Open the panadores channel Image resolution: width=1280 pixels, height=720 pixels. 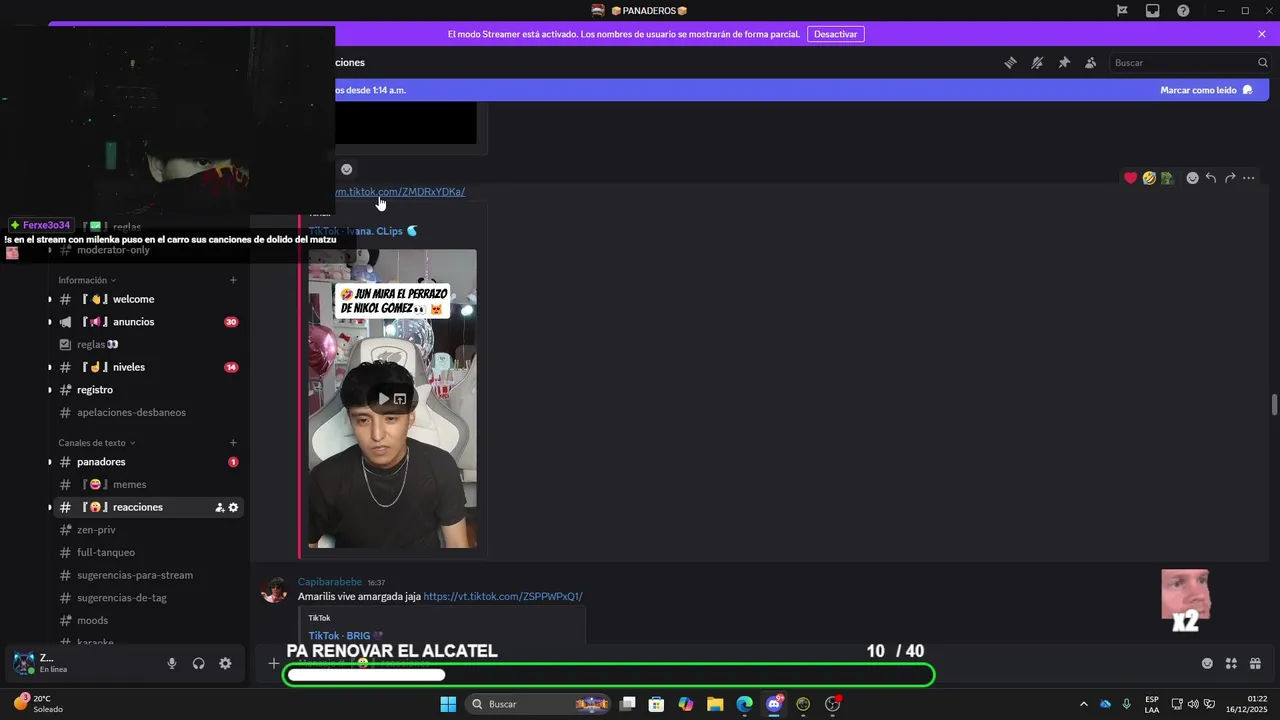point(148,462)
